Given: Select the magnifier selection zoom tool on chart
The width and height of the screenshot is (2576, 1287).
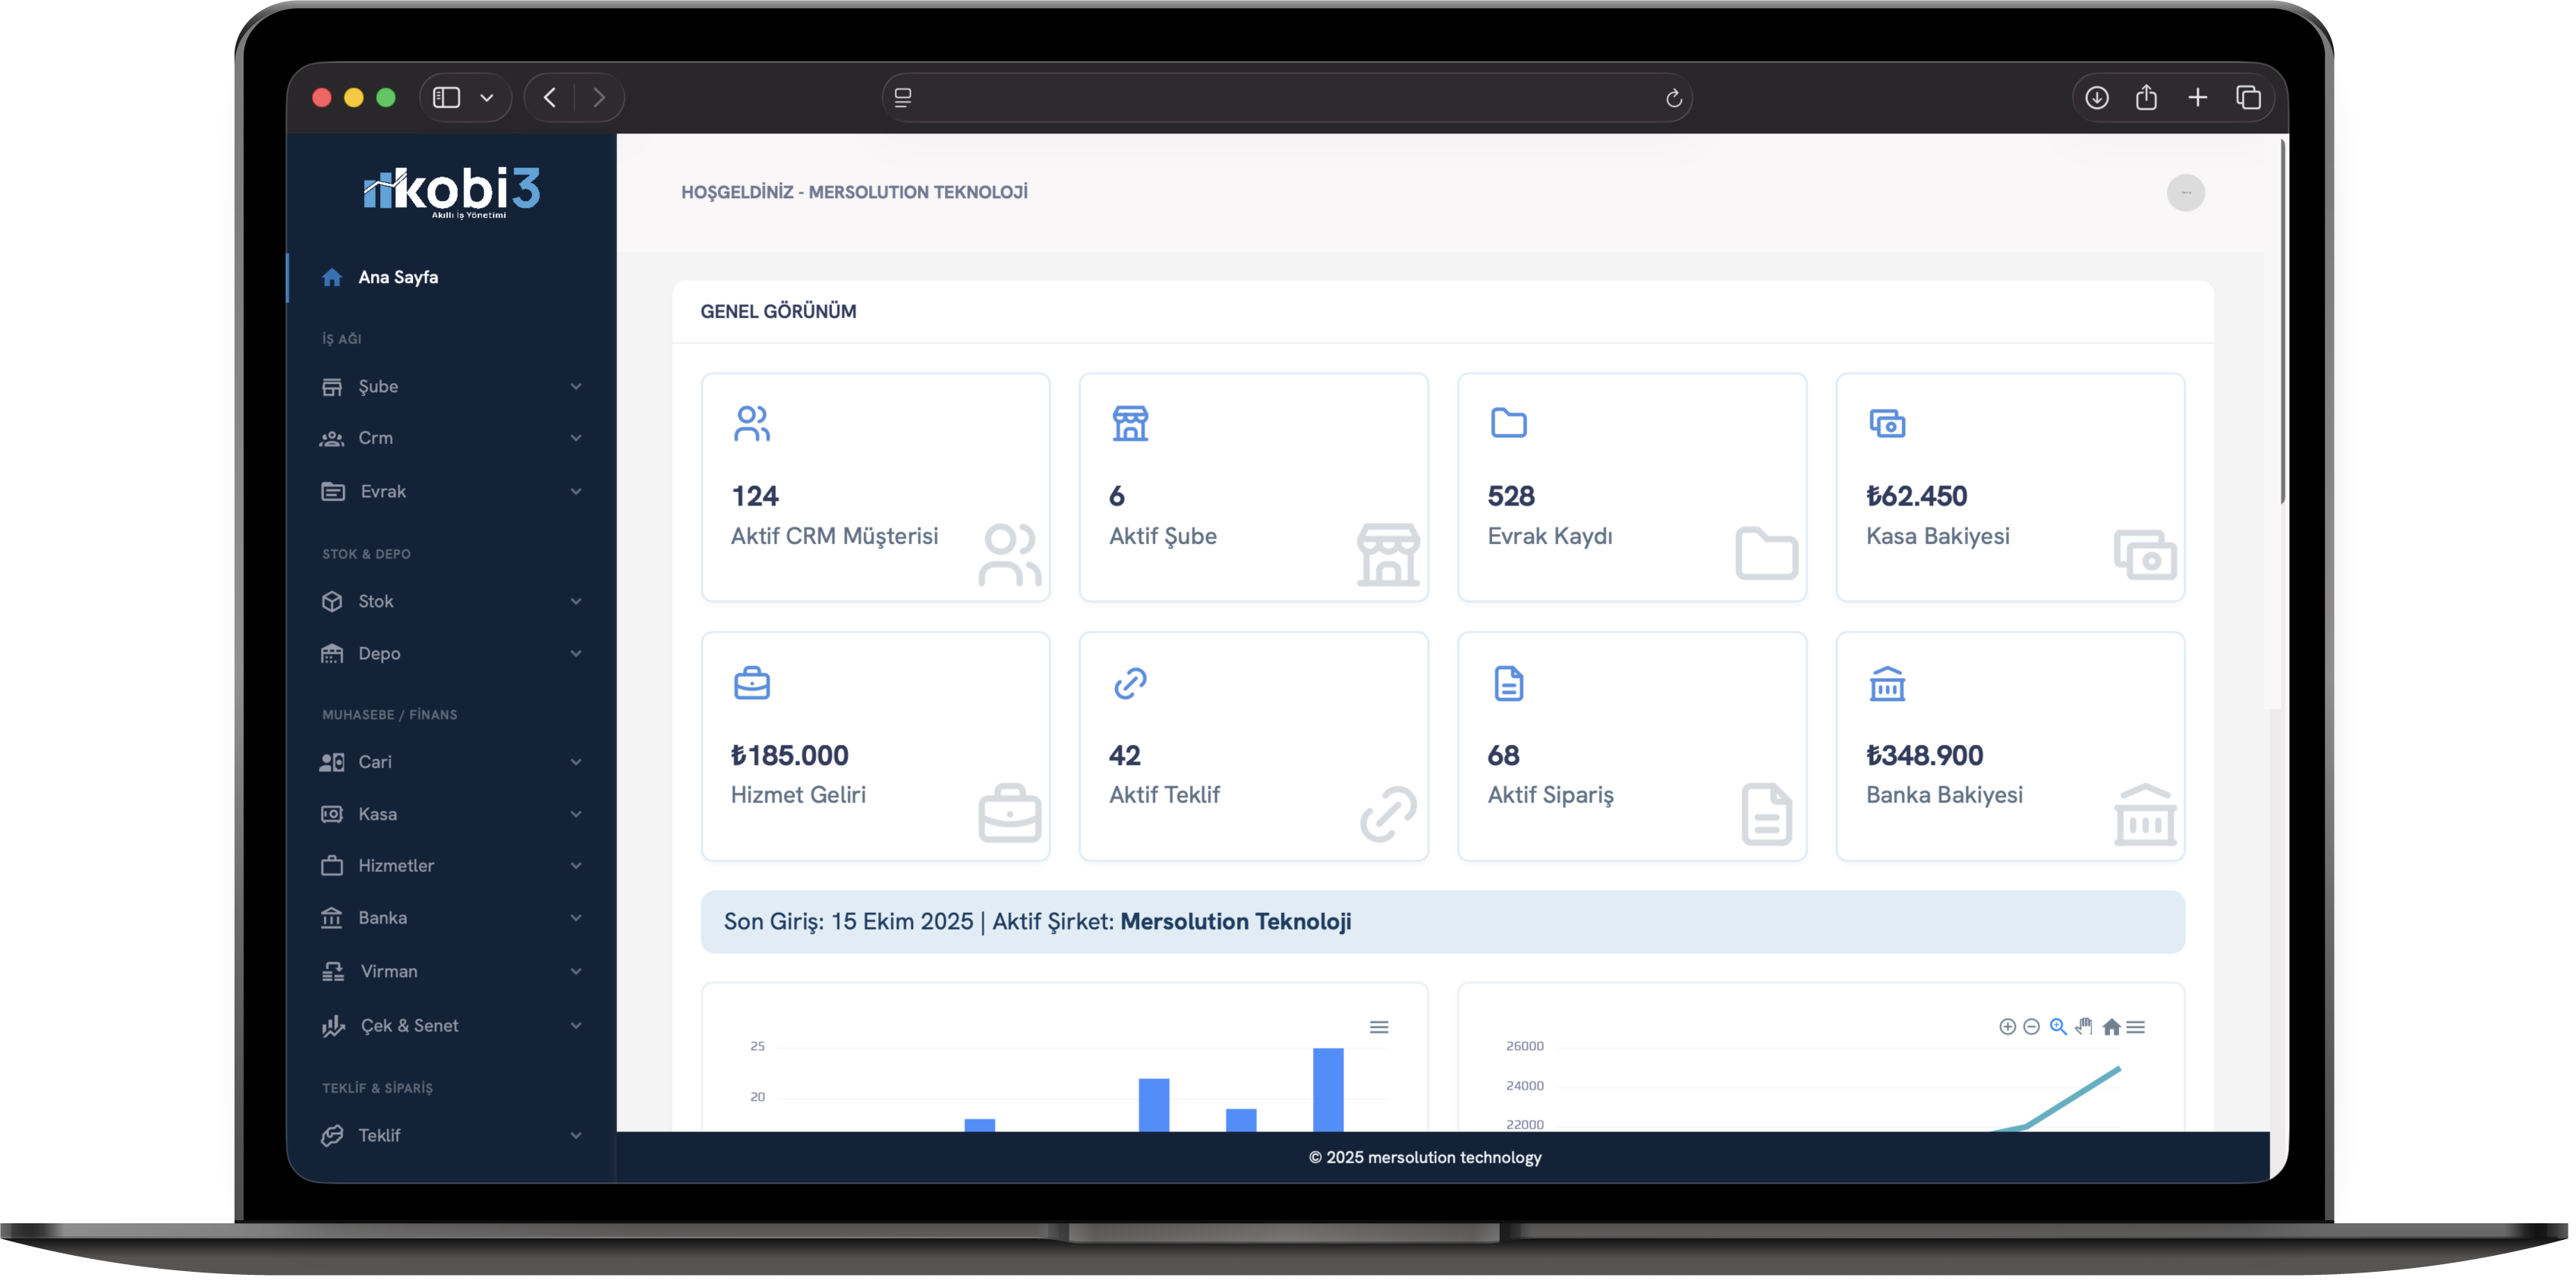Looking at the screenshot, I should point(2058,1026).
